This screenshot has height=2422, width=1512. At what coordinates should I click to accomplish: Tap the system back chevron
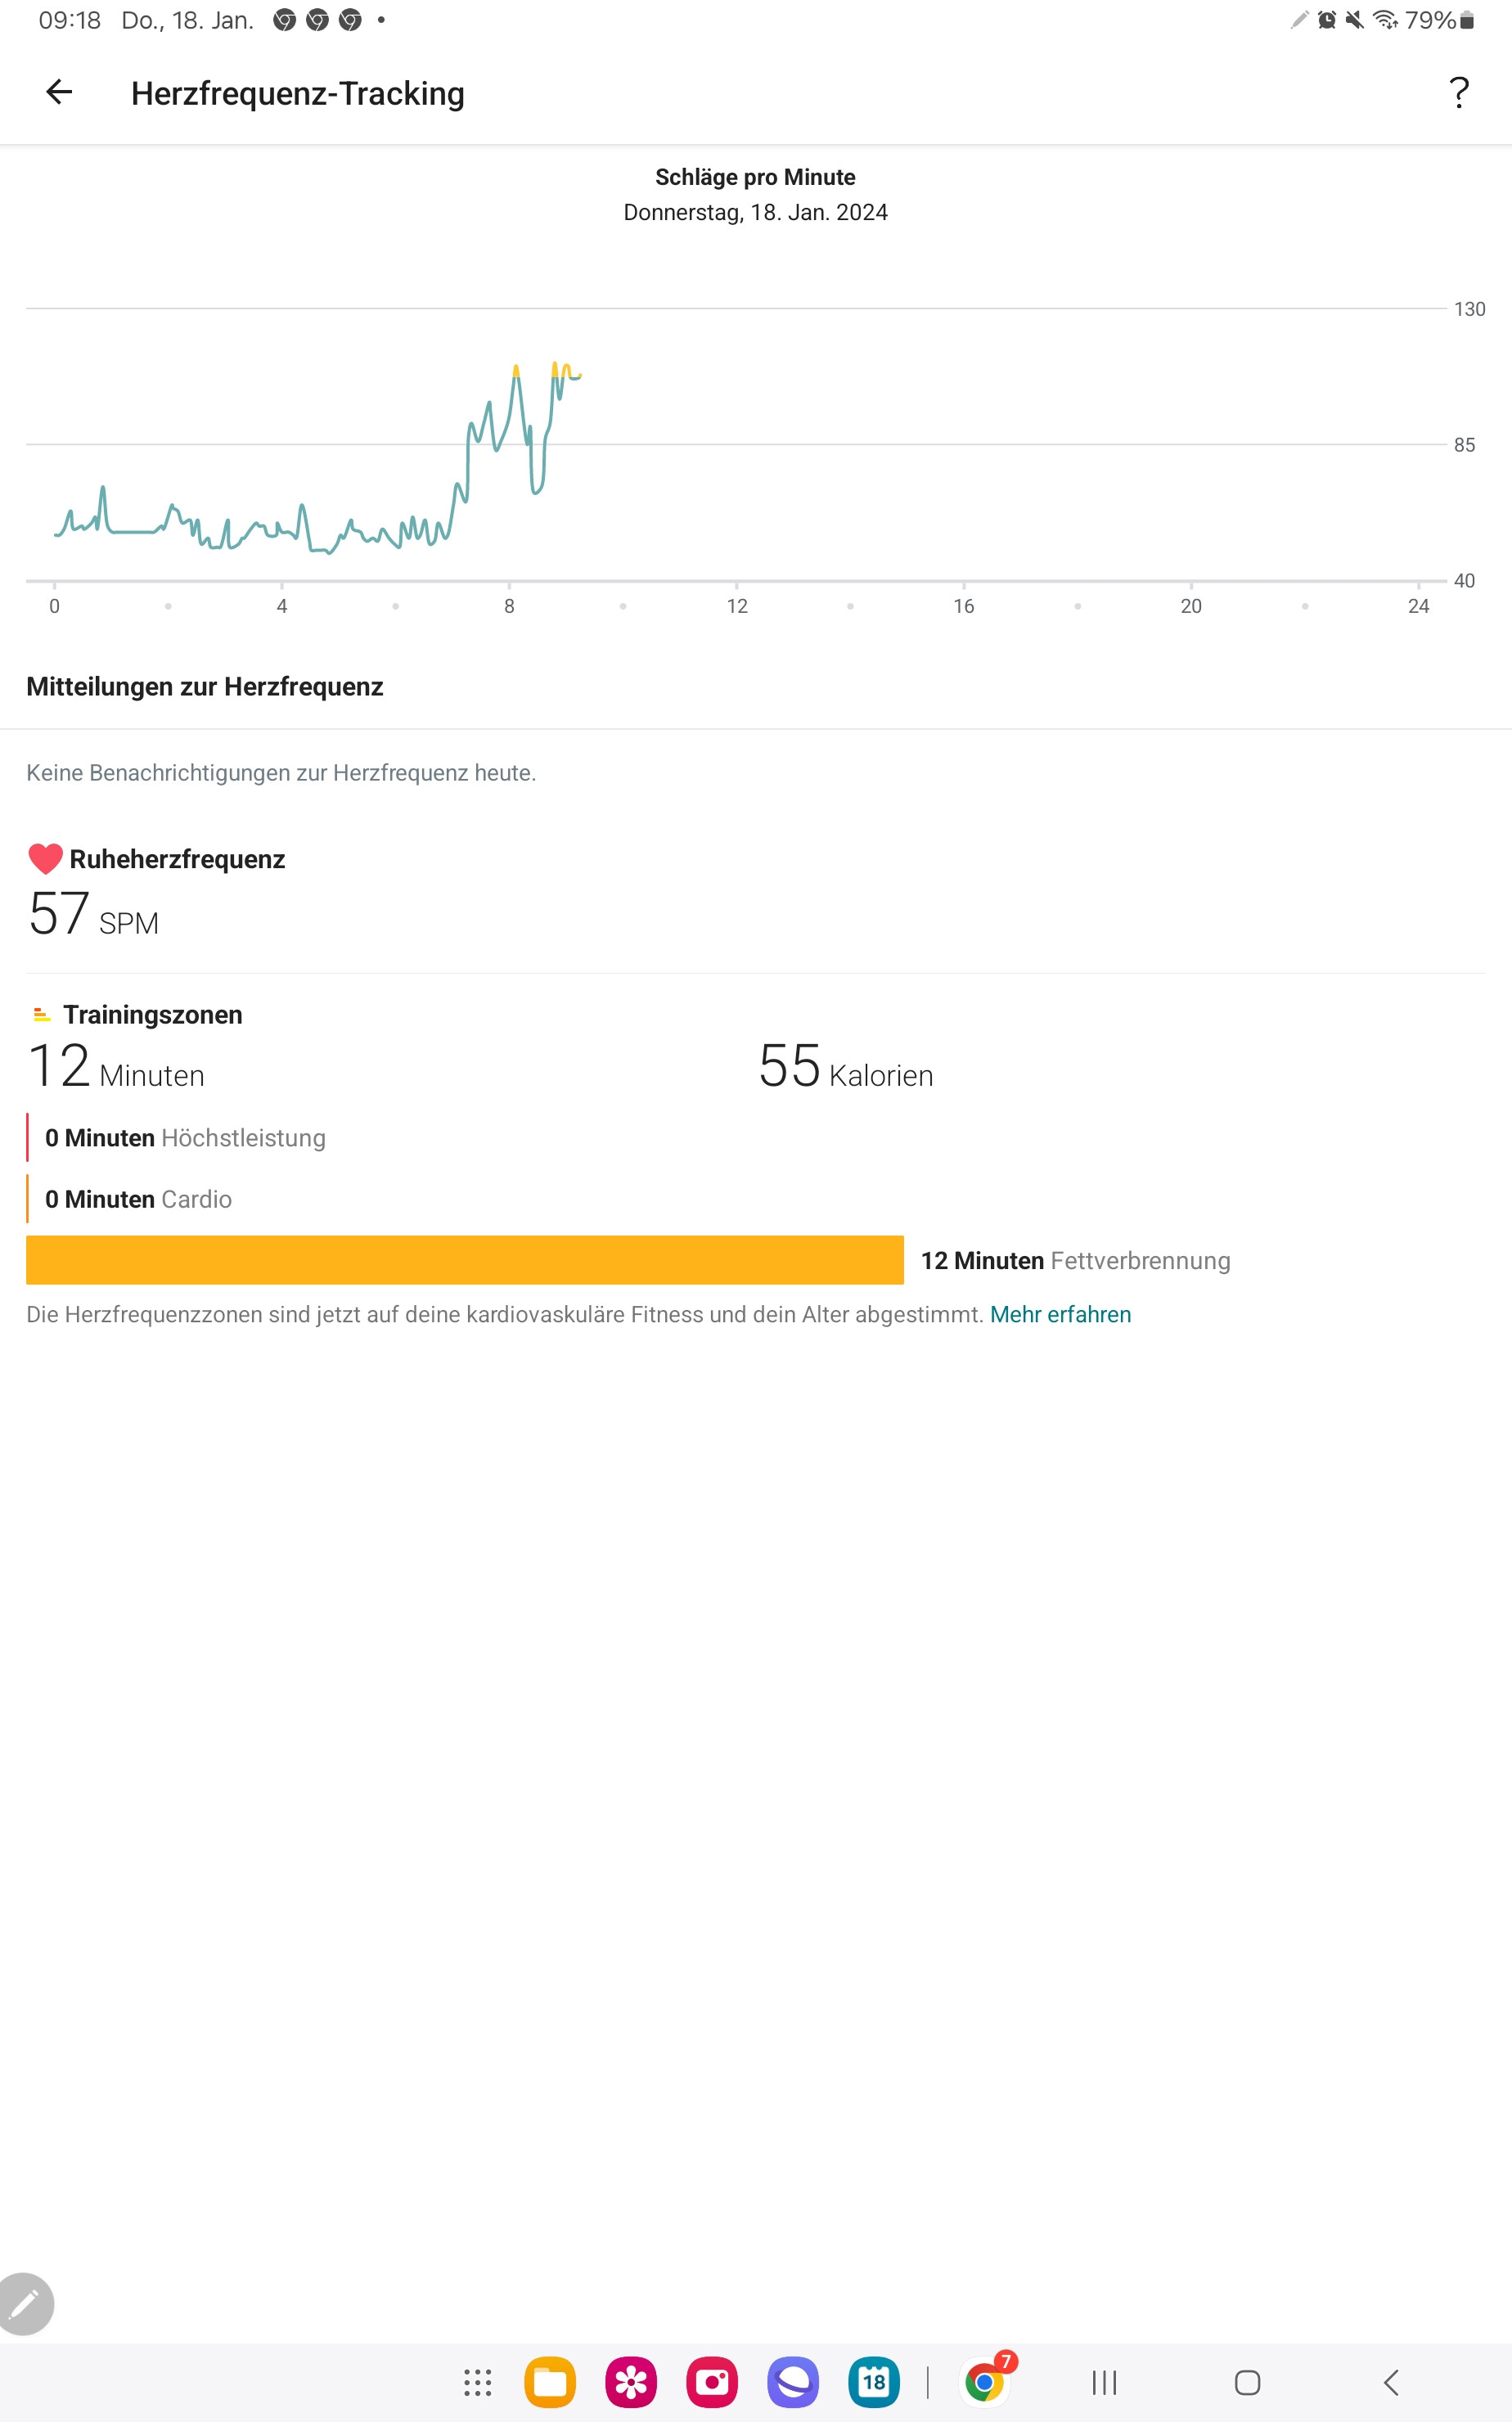click(x=1391, y=2382)
